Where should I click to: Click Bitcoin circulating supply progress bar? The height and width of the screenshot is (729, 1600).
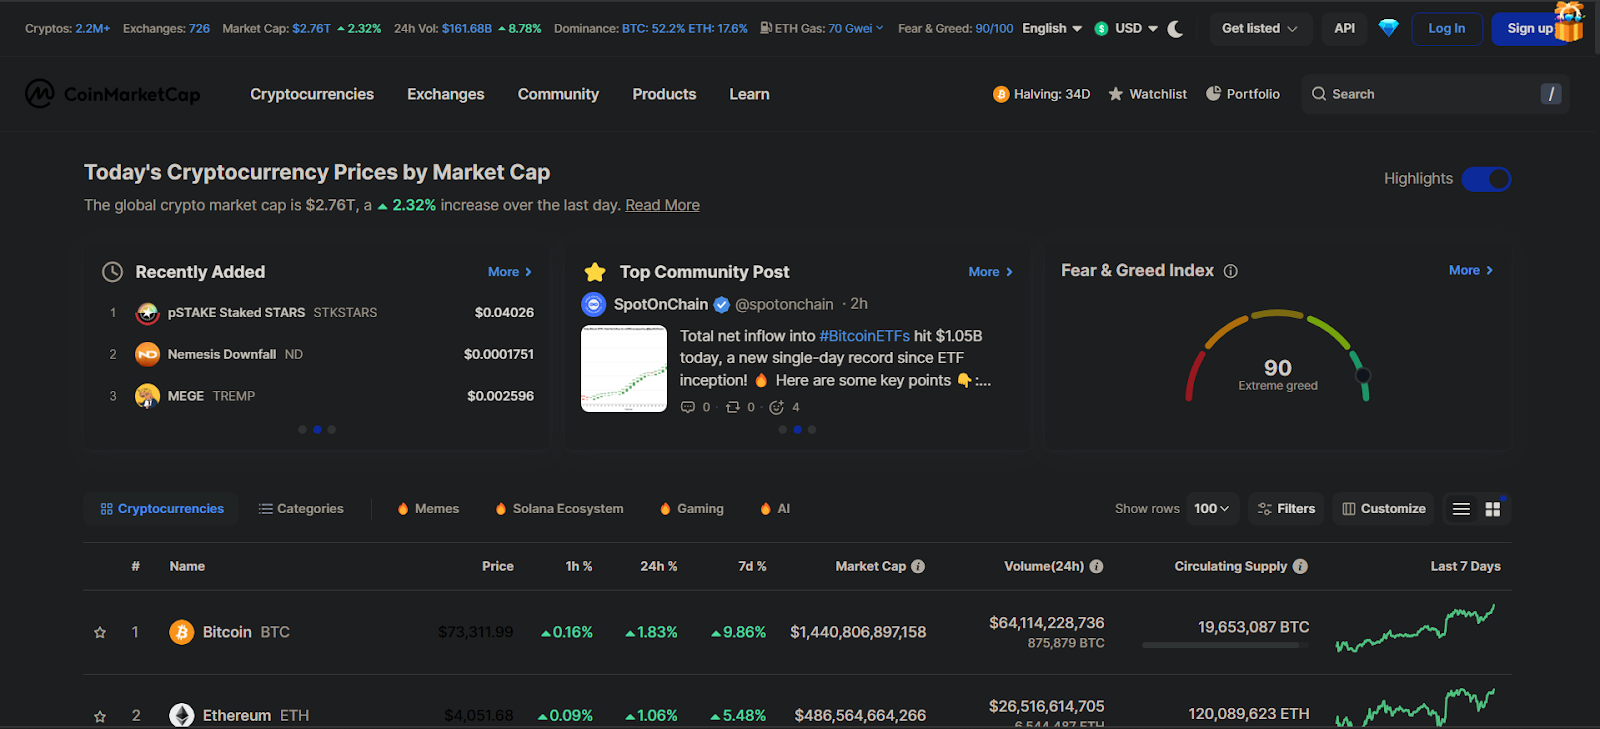click(1225, 645)
